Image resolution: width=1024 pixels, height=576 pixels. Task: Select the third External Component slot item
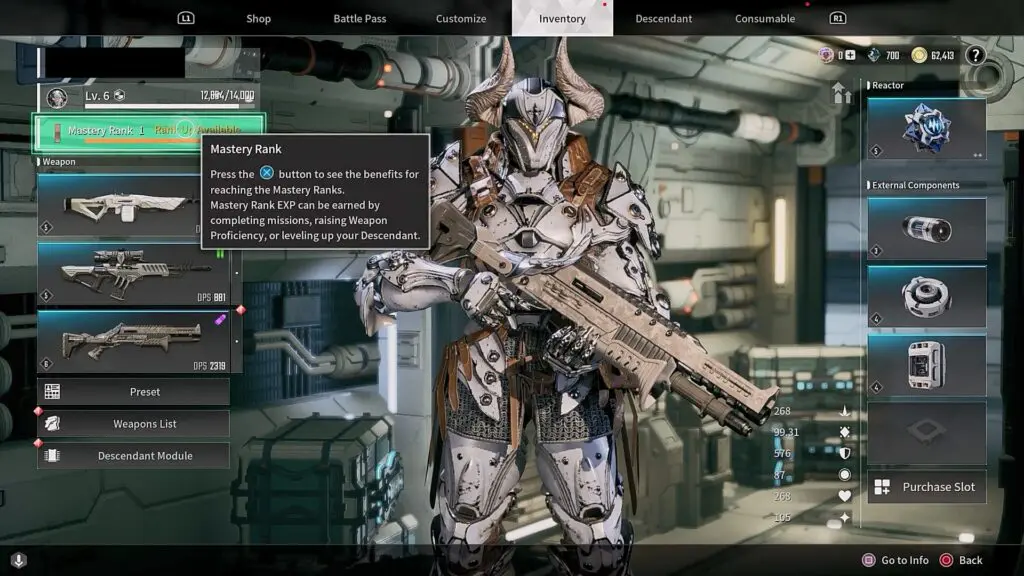926,364
